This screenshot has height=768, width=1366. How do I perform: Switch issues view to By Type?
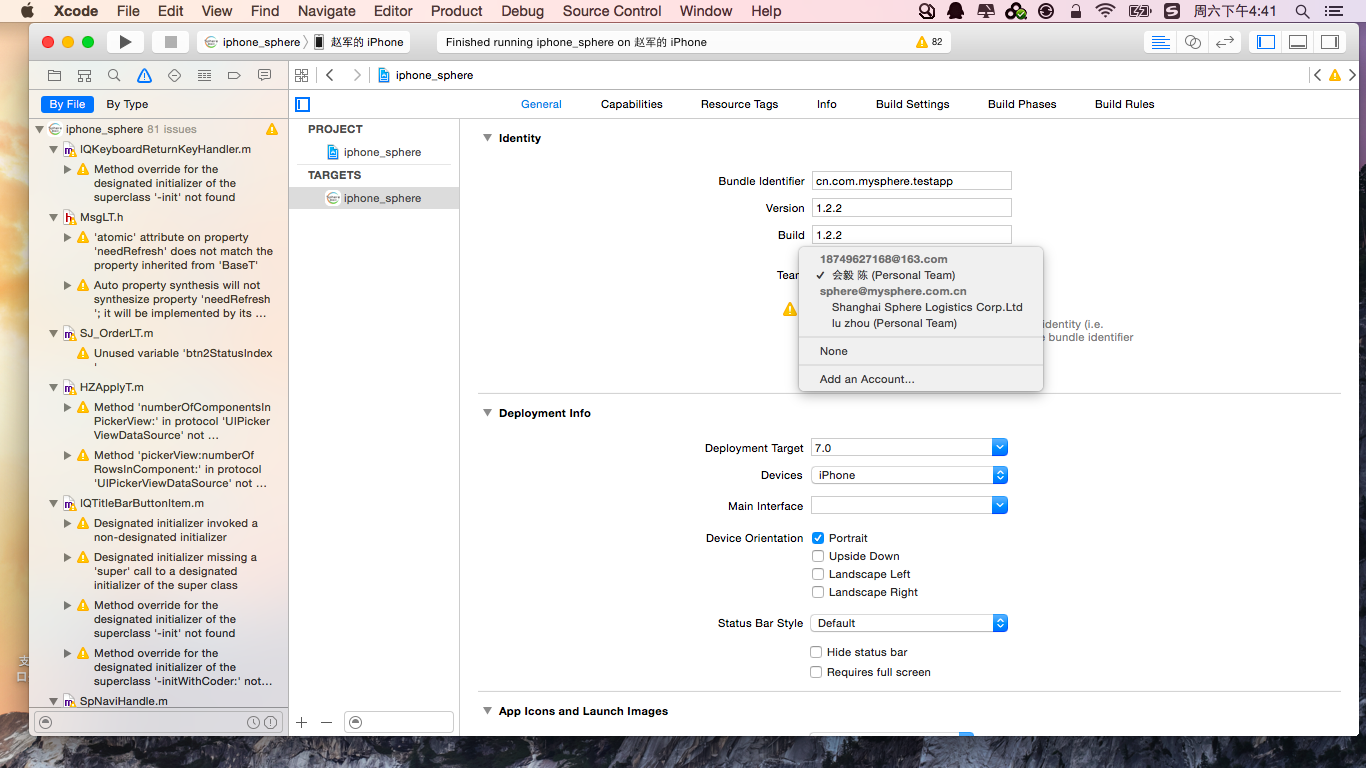[x=127, y=104]
